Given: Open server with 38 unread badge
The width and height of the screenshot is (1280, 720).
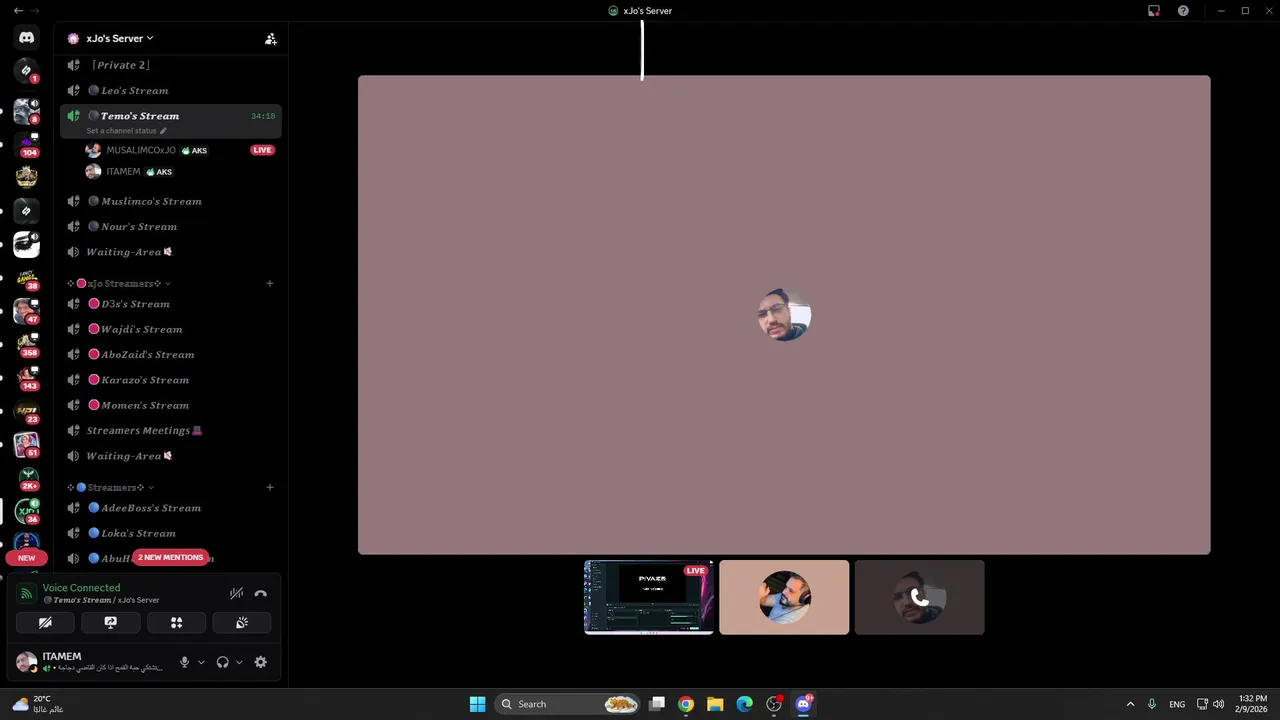Looking at the screenshot, I should coord(27,277).
